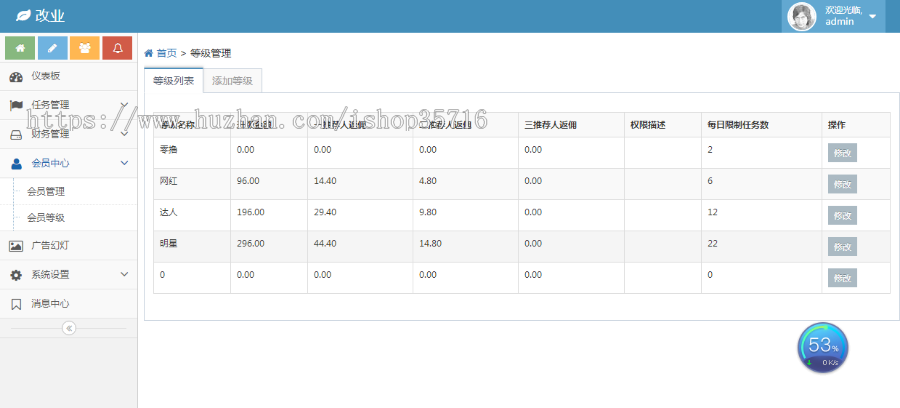Open the admin user dropdown arrow
This screenshot has height=408, width=900.
click(x=872, y=17)
